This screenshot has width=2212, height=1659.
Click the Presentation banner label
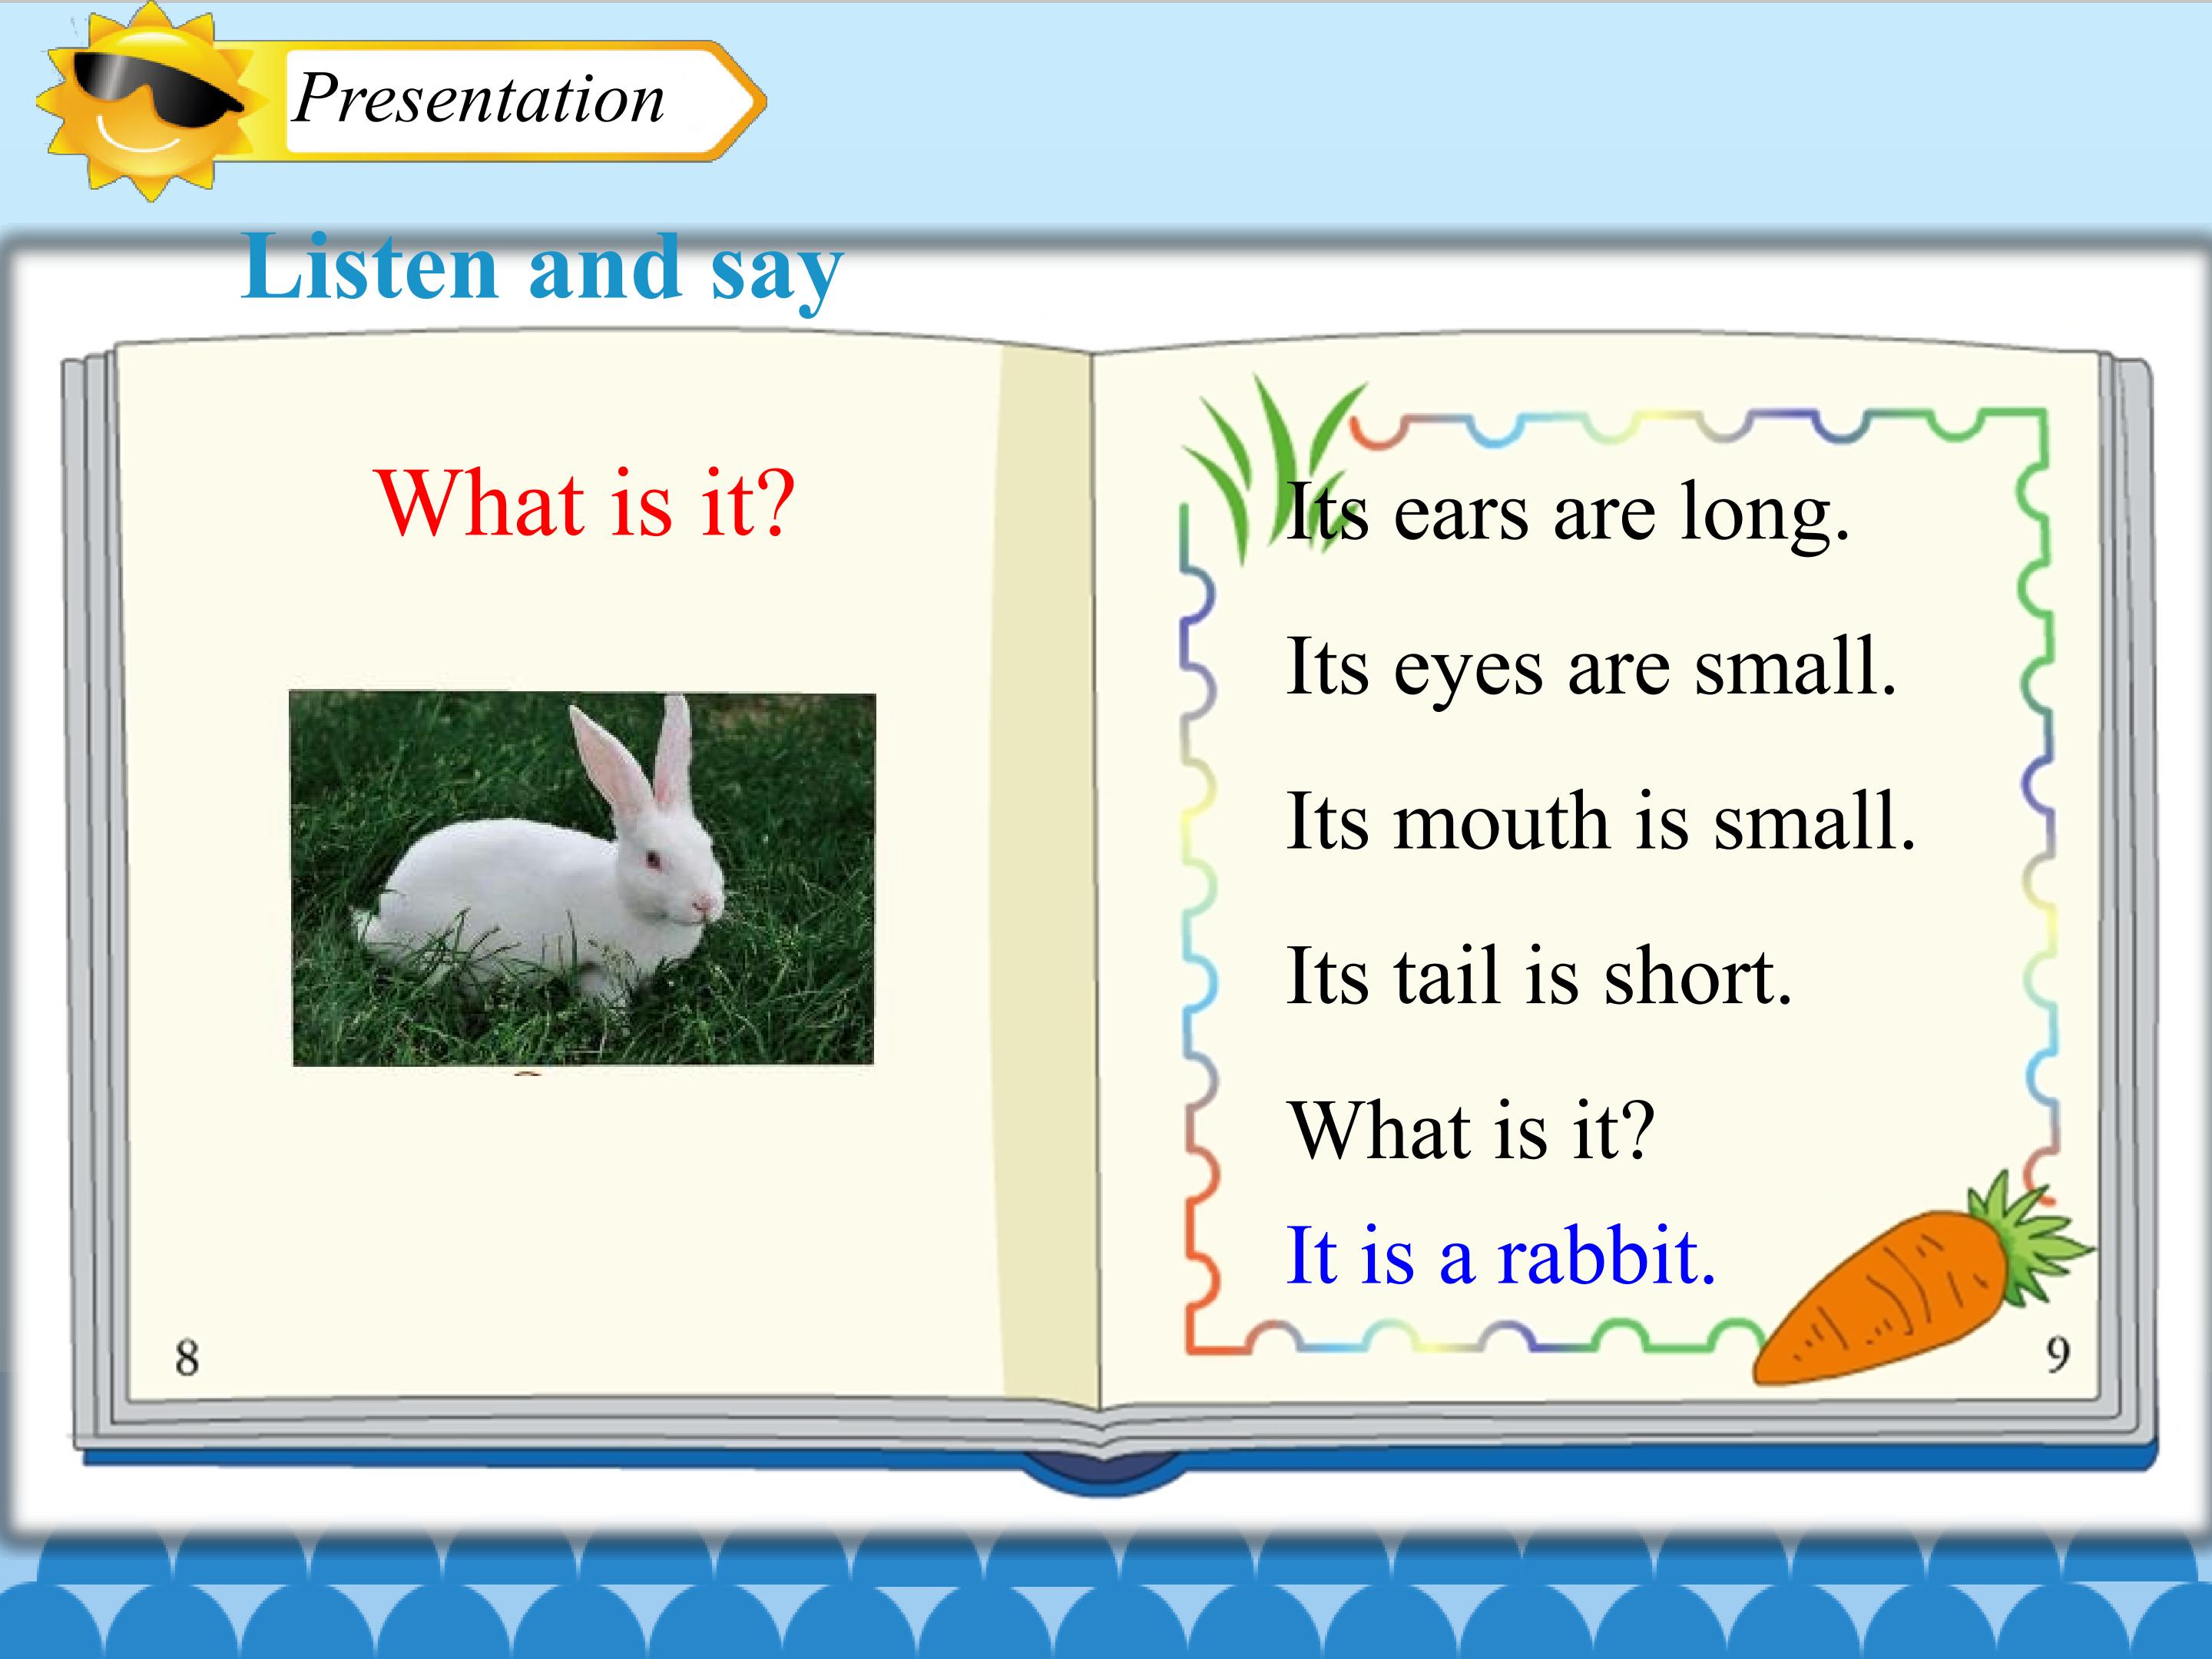478,100
